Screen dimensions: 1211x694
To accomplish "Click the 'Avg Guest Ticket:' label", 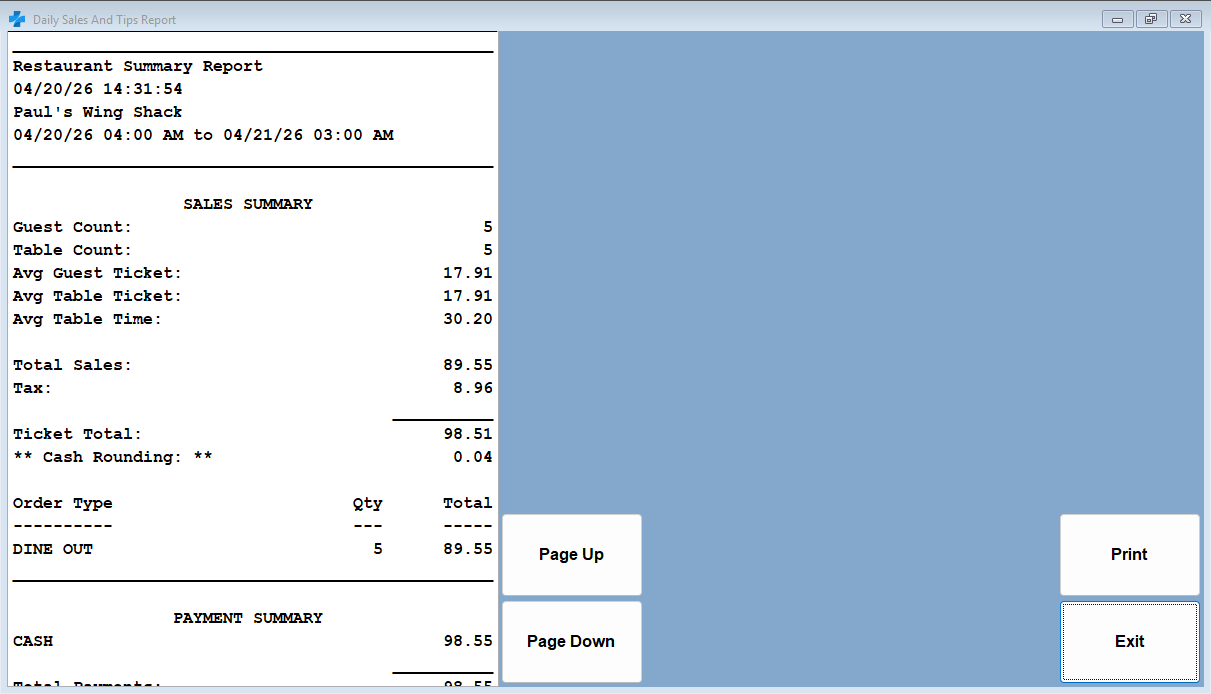I will [x=97, y=273].
